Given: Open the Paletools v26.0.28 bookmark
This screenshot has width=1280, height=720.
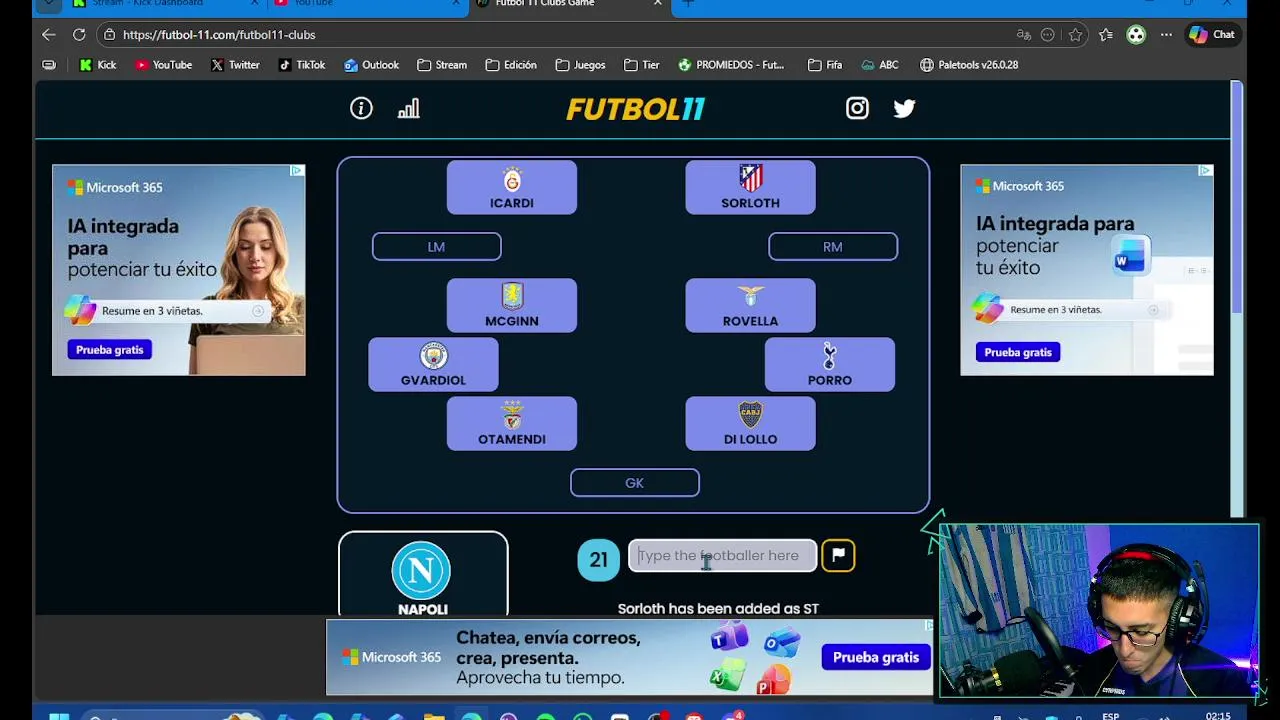Looking at the screenshot, I should point(969,65).
